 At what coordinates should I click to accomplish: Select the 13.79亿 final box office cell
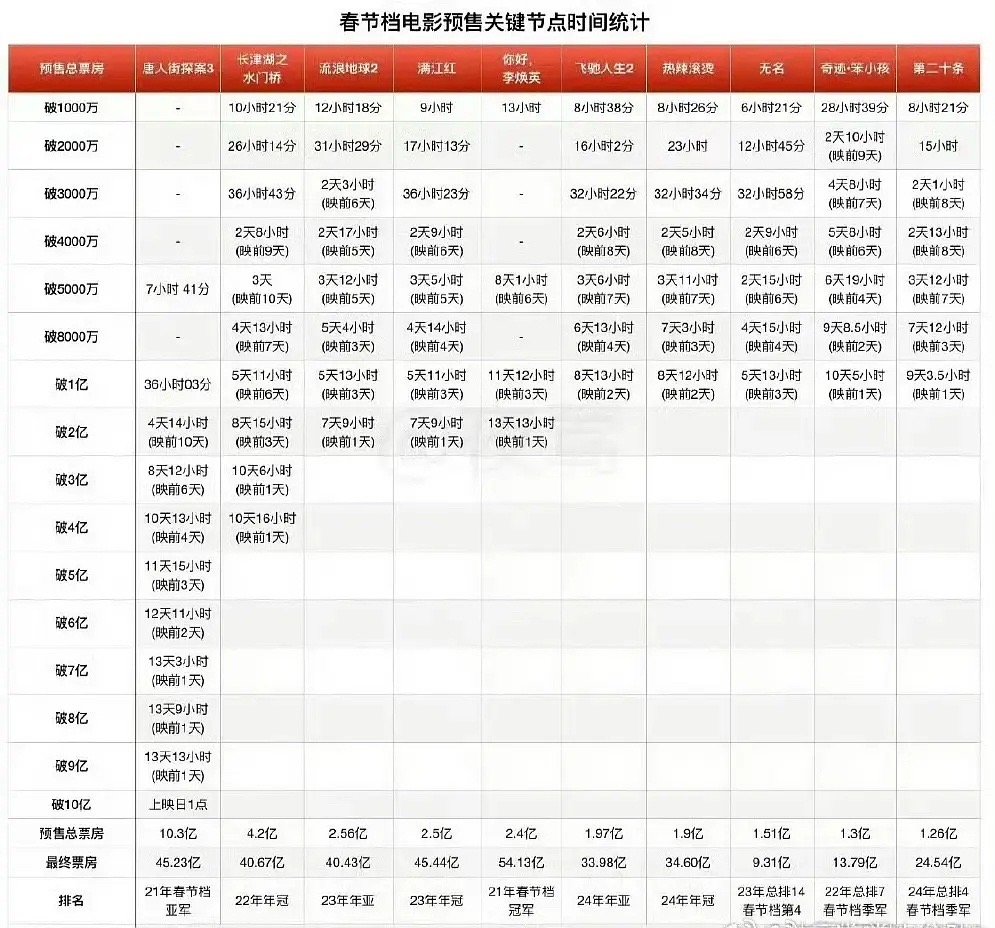click(855, 863)
